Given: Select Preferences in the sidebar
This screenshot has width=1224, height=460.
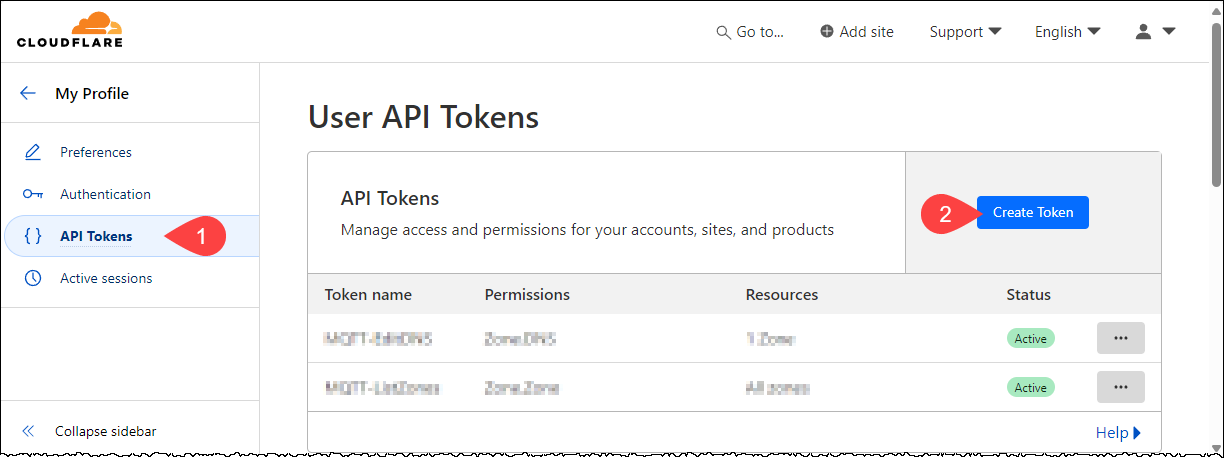Looking at the screenshot, I should point(96,152).
